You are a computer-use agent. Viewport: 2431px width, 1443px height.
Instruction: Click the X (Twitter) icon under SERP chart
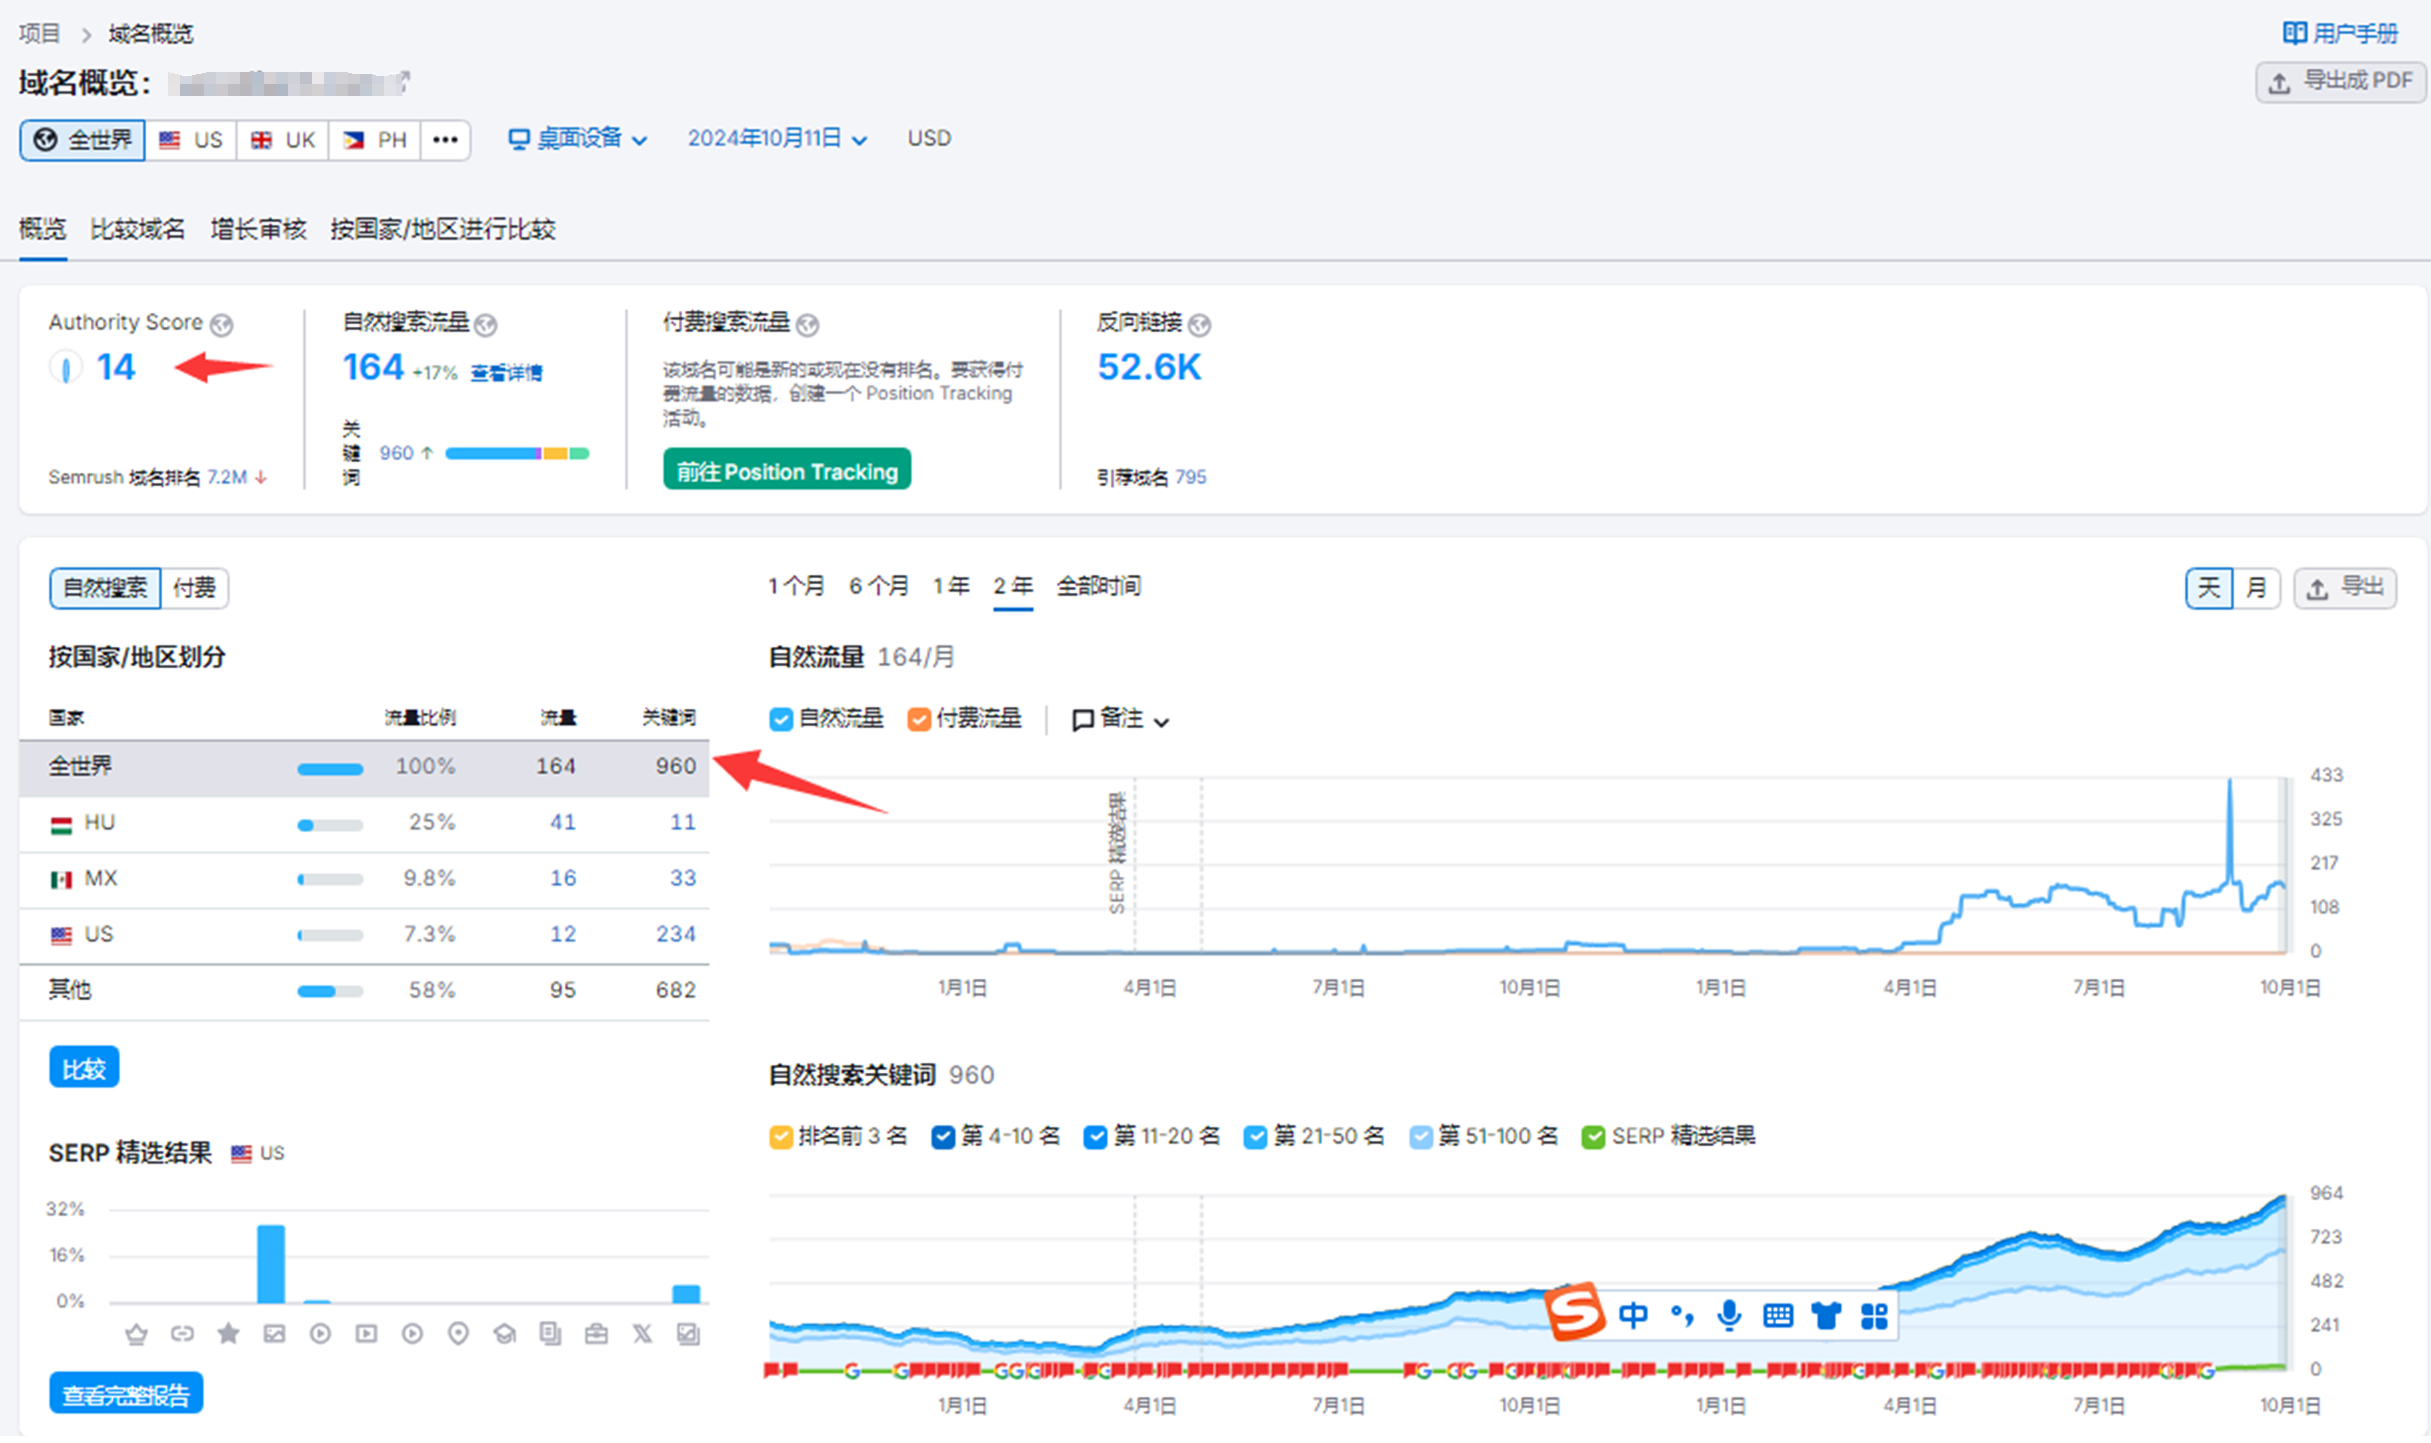click(642, 1333)
